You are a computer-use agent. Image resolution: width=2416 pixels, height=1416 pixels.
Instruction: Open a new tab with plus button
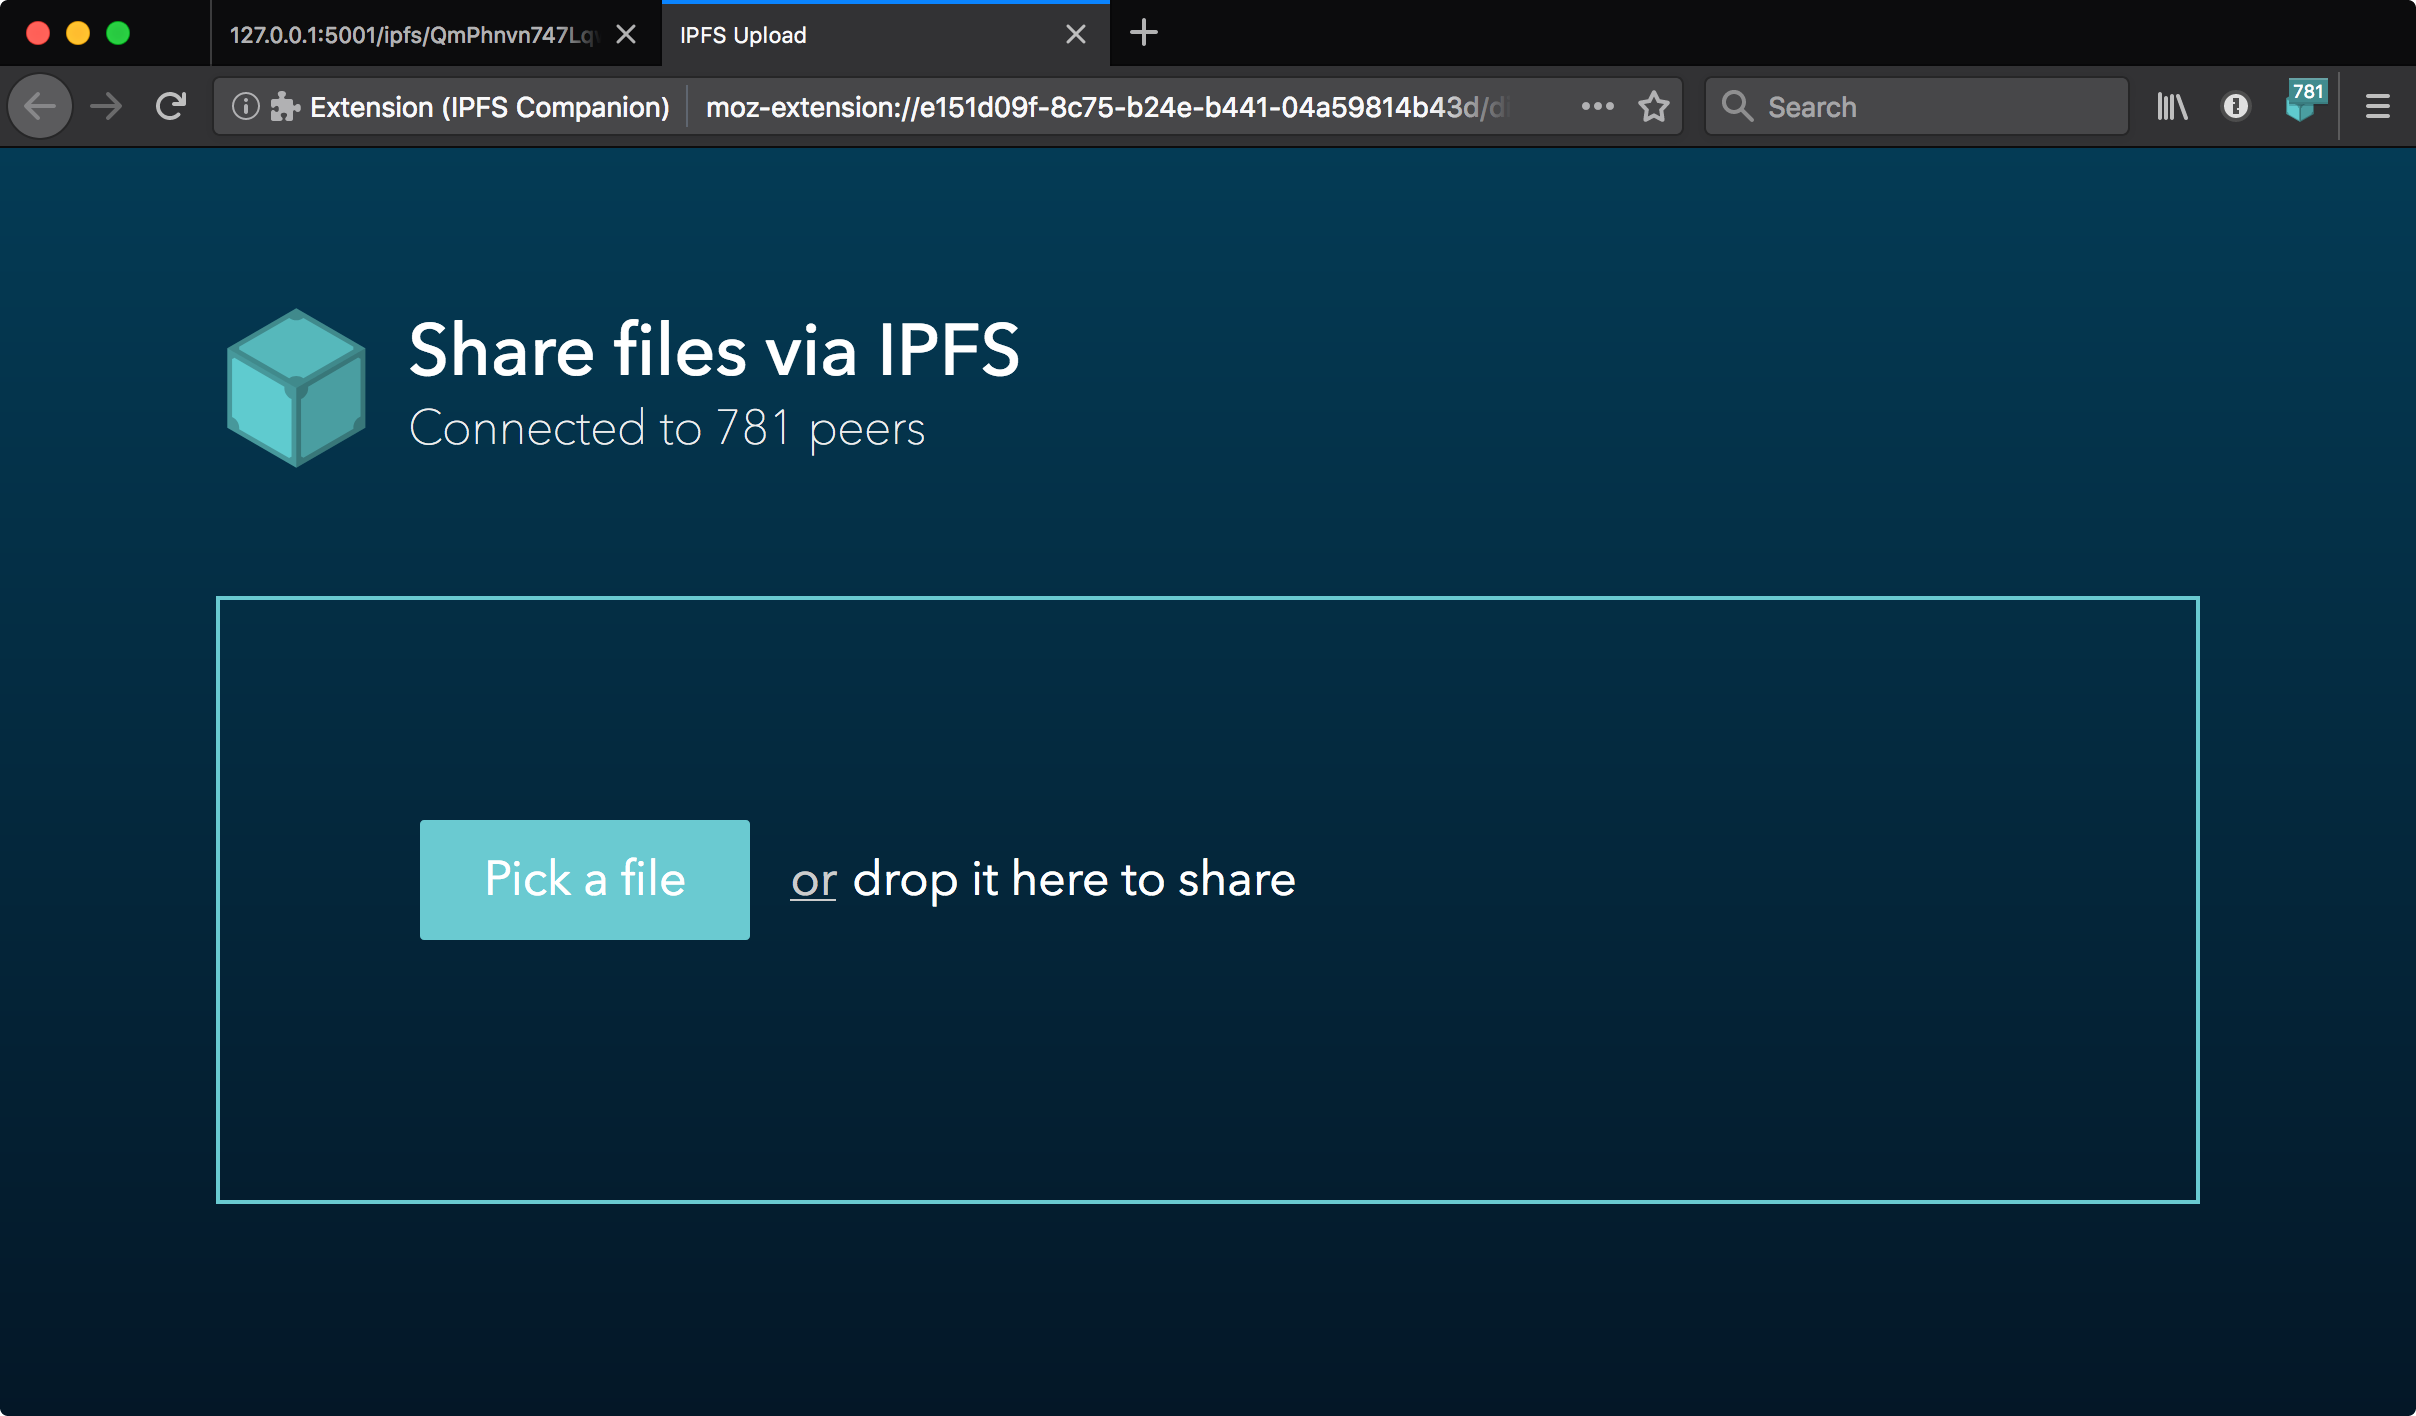click(1144, 33)
